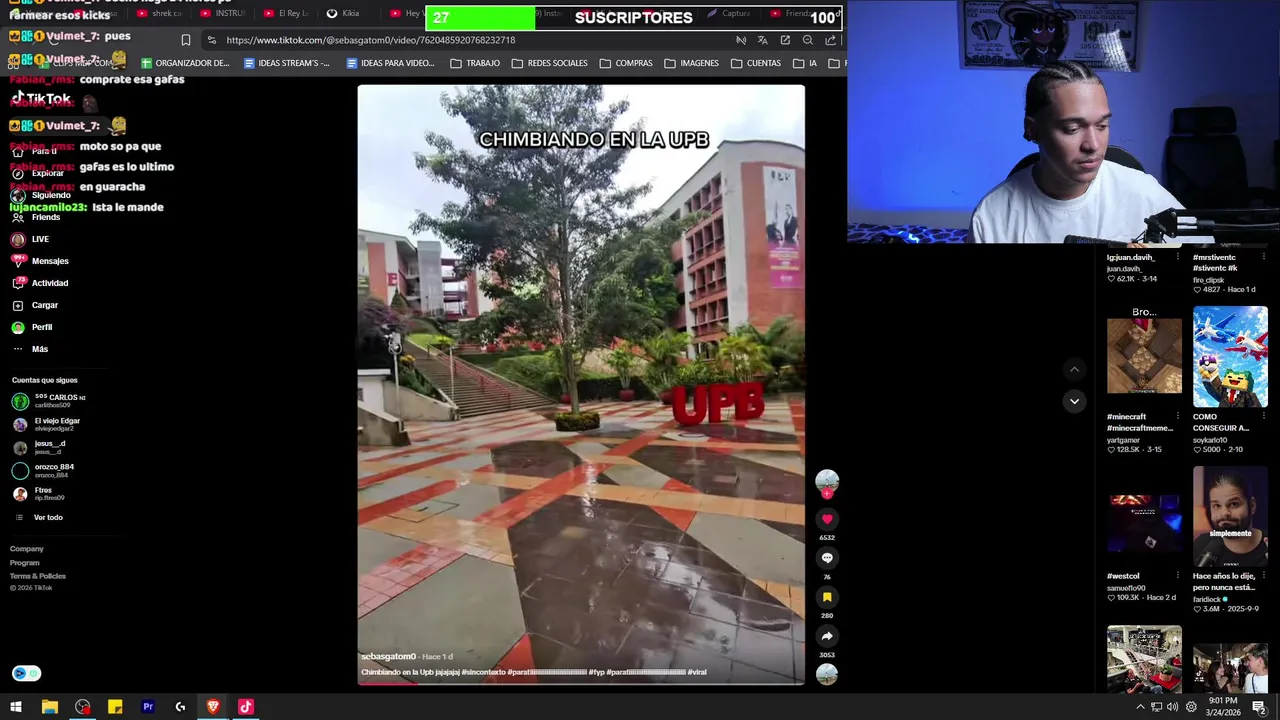Expand the Más menu in TikTok sidebar
The image size is (1280, 720).
click(x=30, y=349)
